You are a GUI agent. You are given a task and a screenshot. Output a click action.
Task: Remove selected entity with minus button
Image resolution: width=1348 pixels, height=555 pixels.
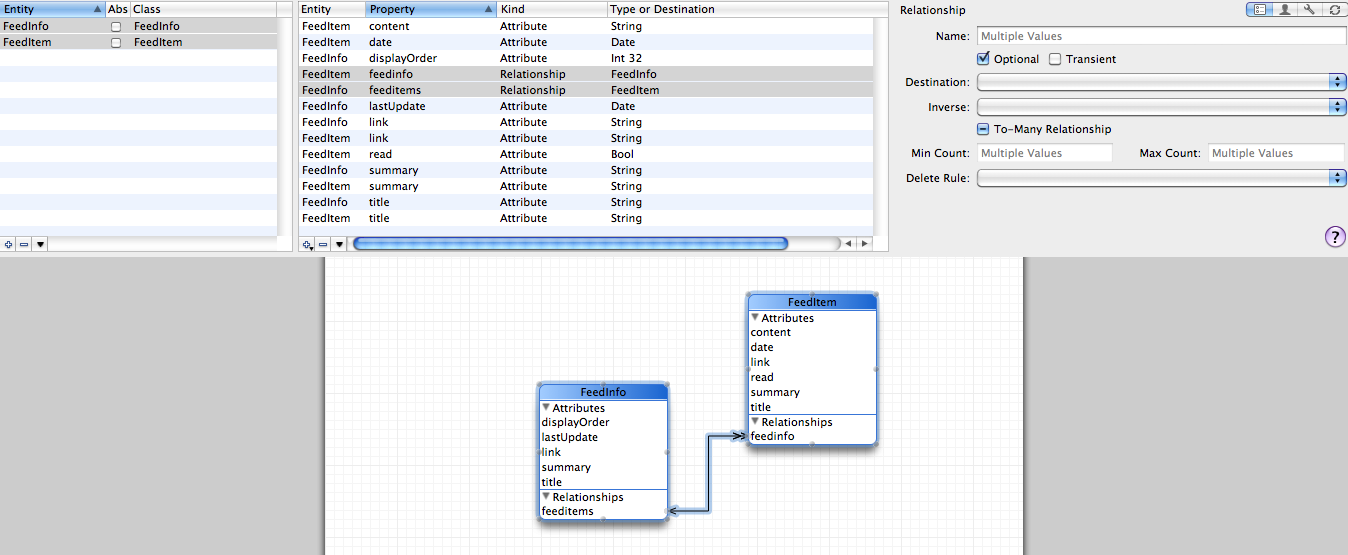(23, 244)
